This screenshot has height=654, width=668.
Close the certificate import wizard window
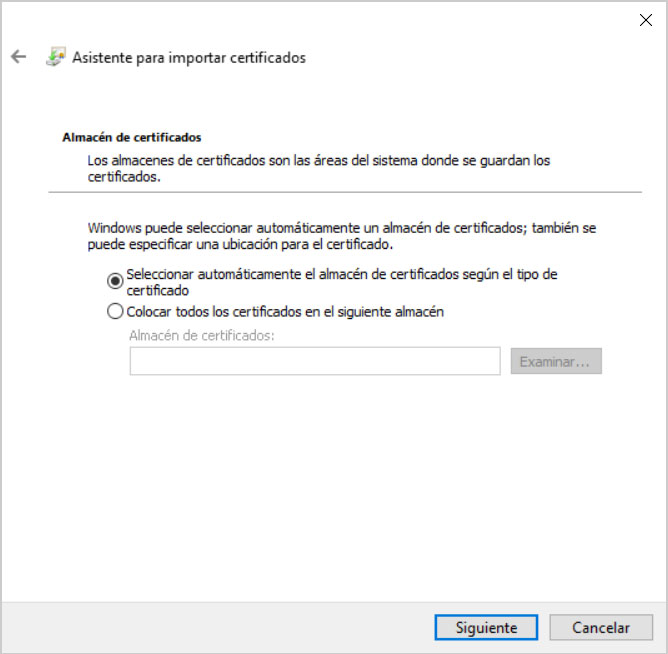645,20
